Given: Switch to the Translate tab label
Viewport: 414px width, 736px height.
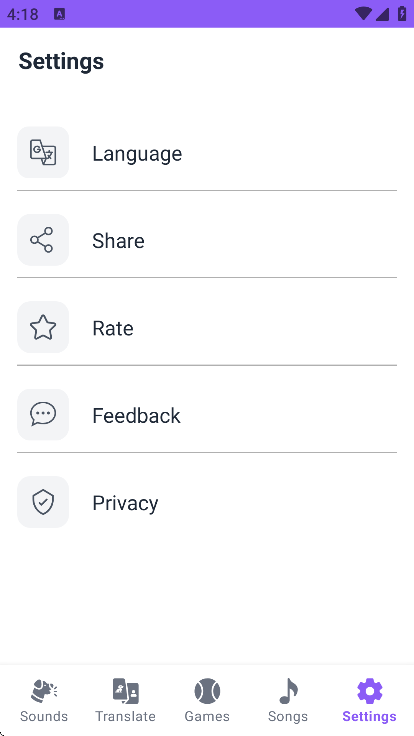Looking at the screenshot, I should coord(125,716).
